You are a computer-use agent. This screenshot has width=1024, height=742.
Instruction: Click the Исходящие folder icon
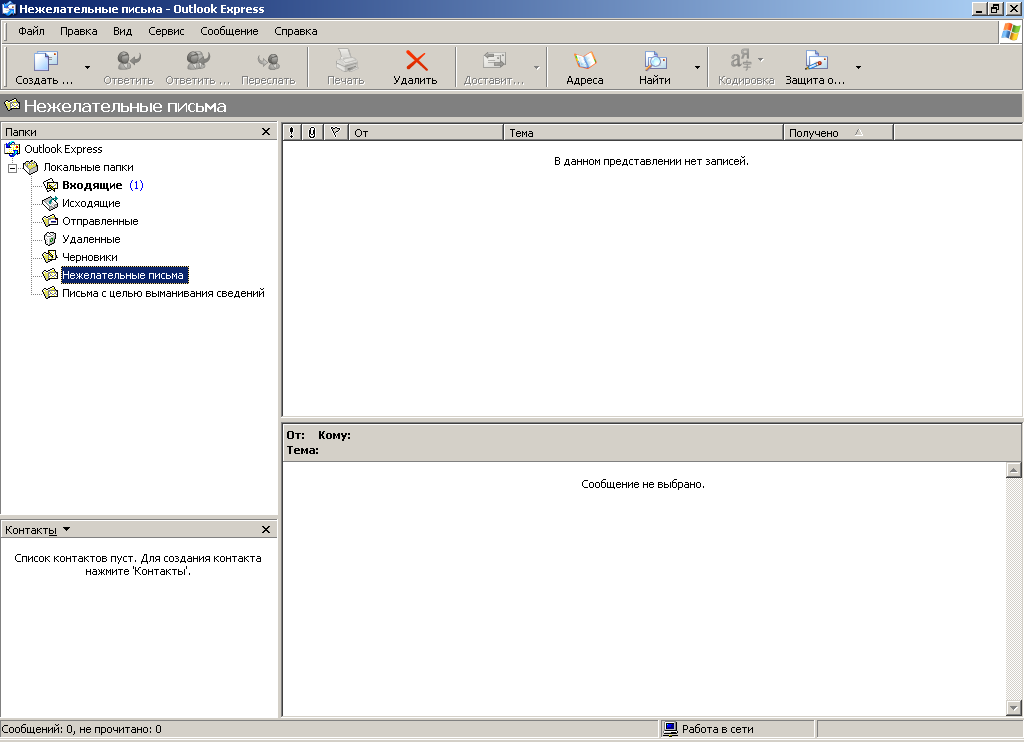tap(50, 203)
